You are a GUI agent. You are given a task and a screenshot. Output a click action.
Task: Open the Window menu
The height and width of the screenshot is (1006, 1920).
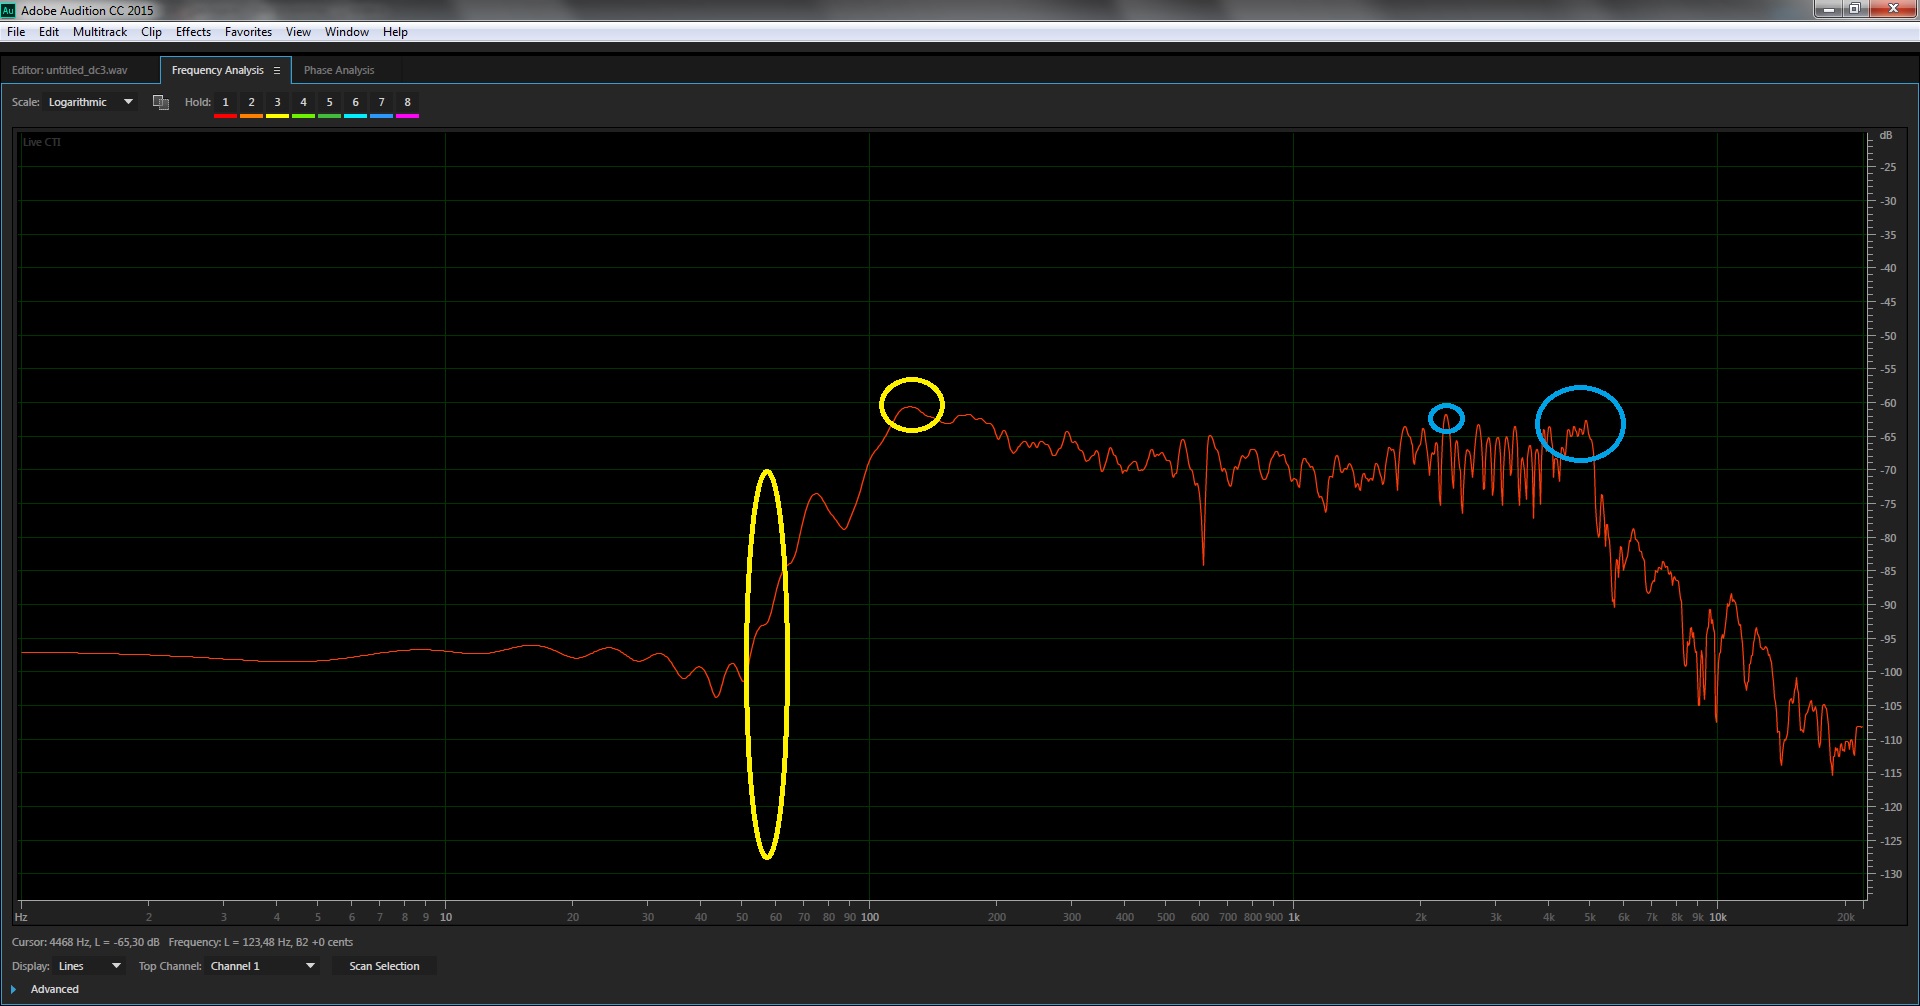click(x=347, y=32)
